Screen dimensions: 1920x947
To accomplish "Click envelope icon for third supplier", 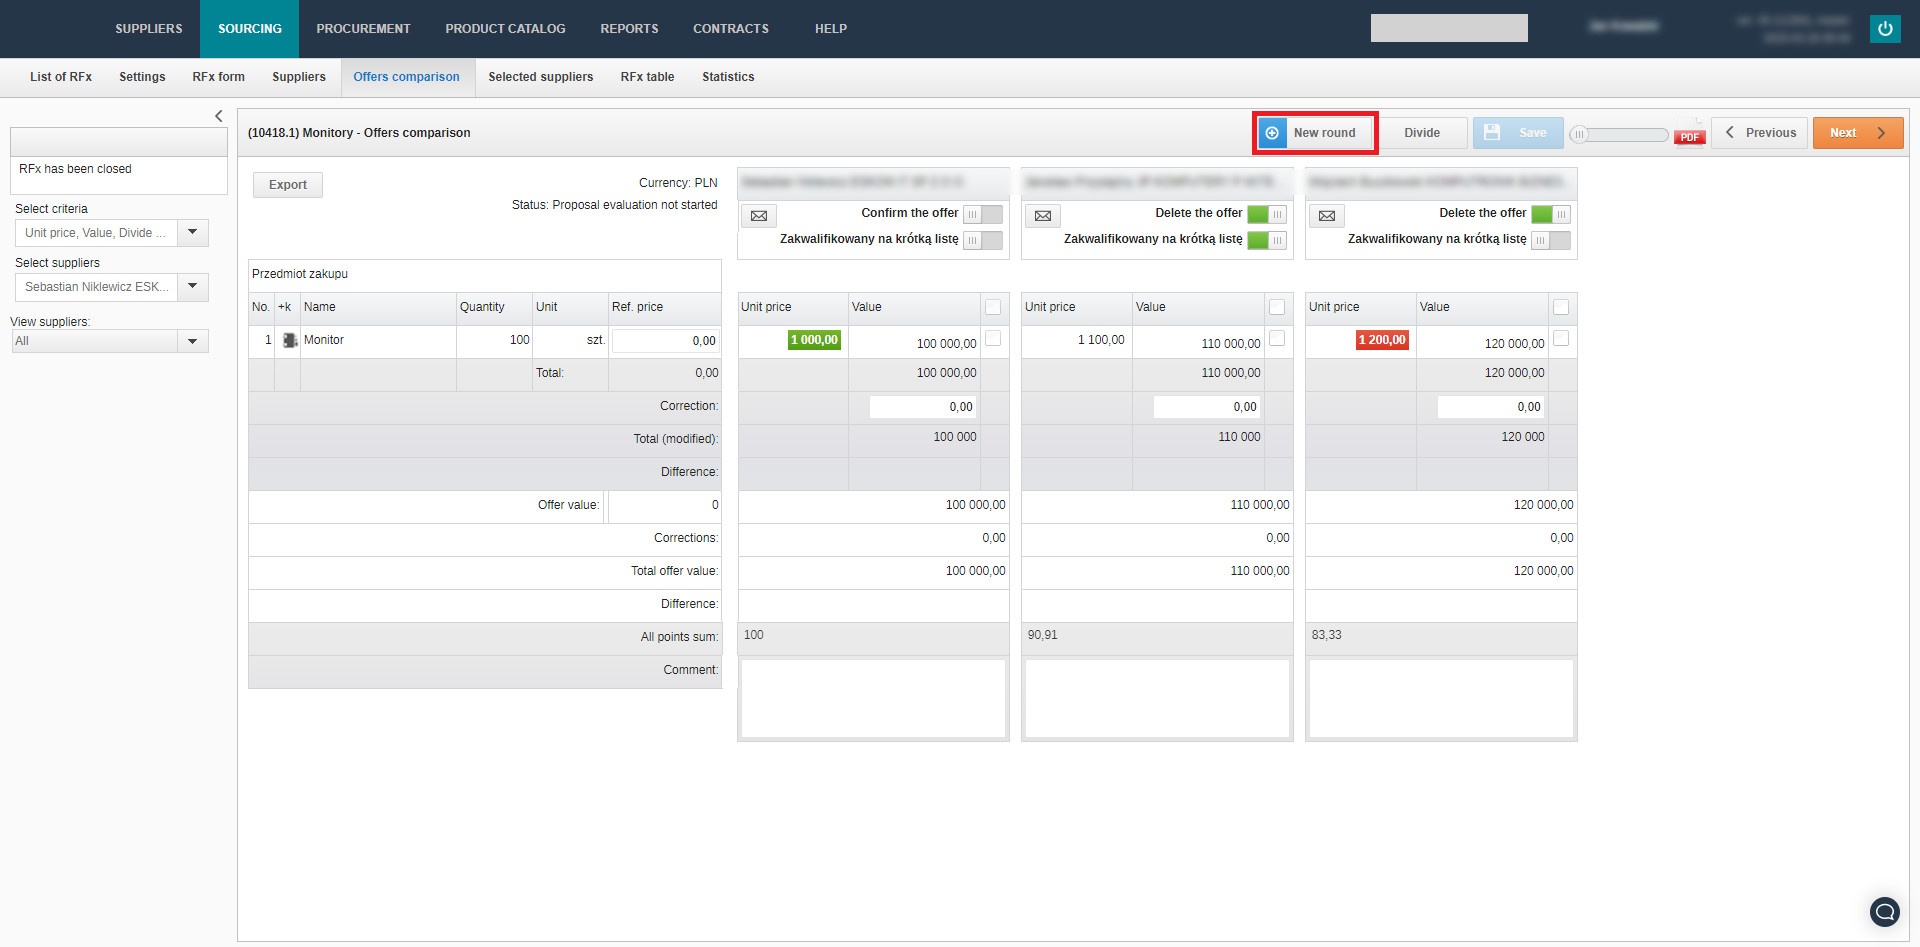I will (x=1327, y=216).
